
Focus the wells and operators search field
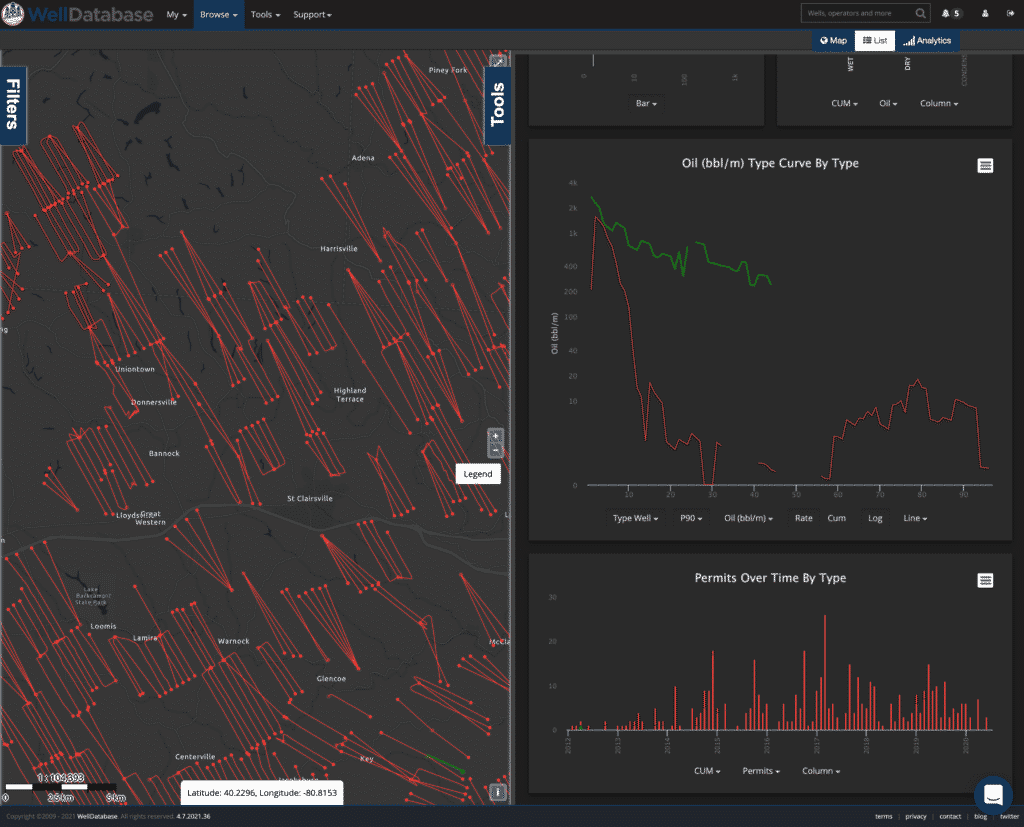click(x=857, y=13)
